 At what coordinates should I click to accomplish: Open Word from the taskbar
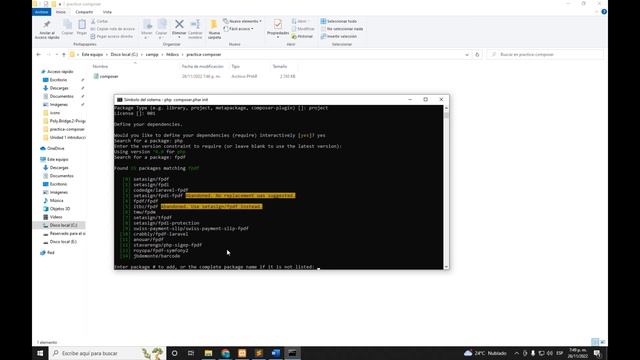coord(276,353)
